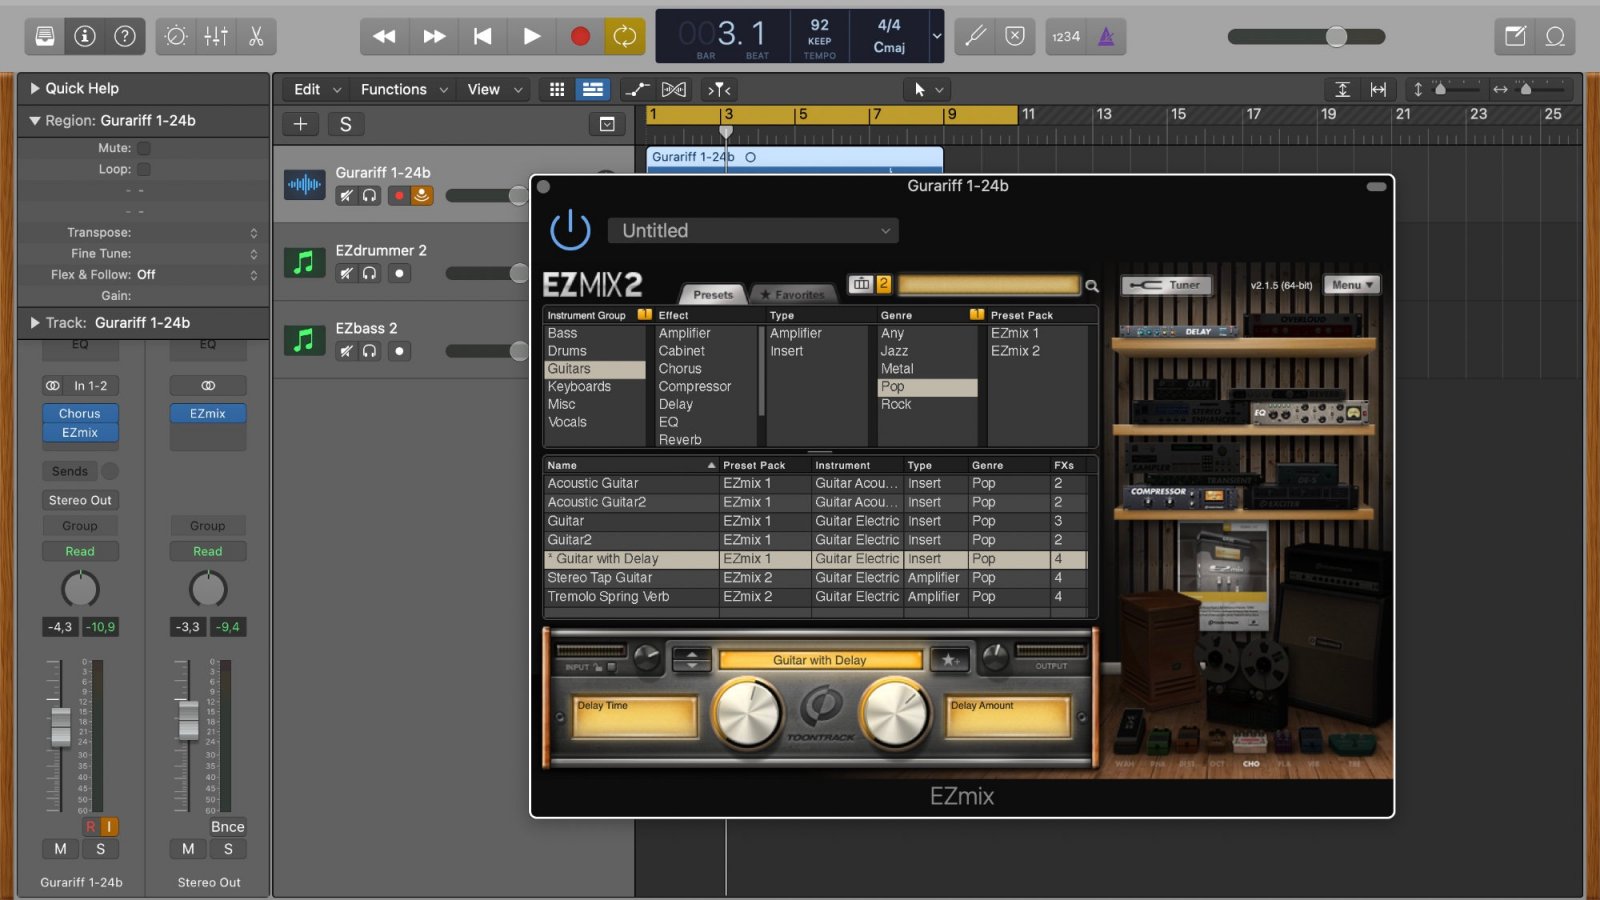The height and width of the screenshot is (900, 1600).
Task: Open the Smart Controls knob icon
Action: pos(176,37)
